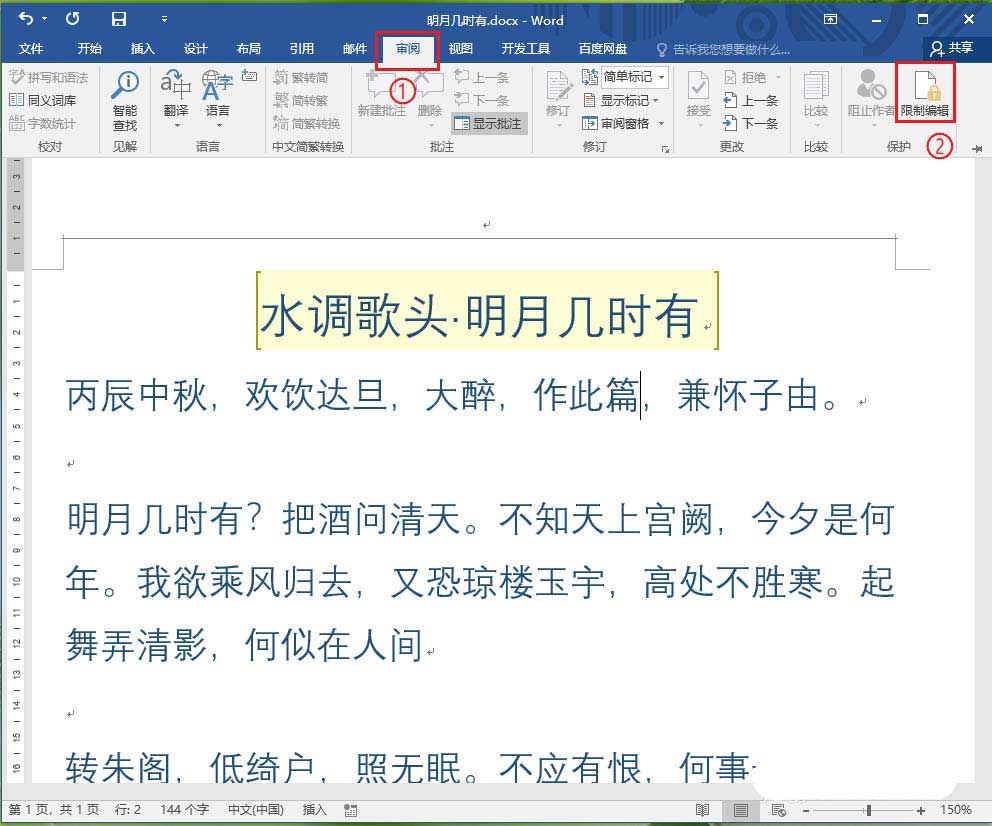Convert with 简转繁
The image size is (992, 826).
[301, 100]
